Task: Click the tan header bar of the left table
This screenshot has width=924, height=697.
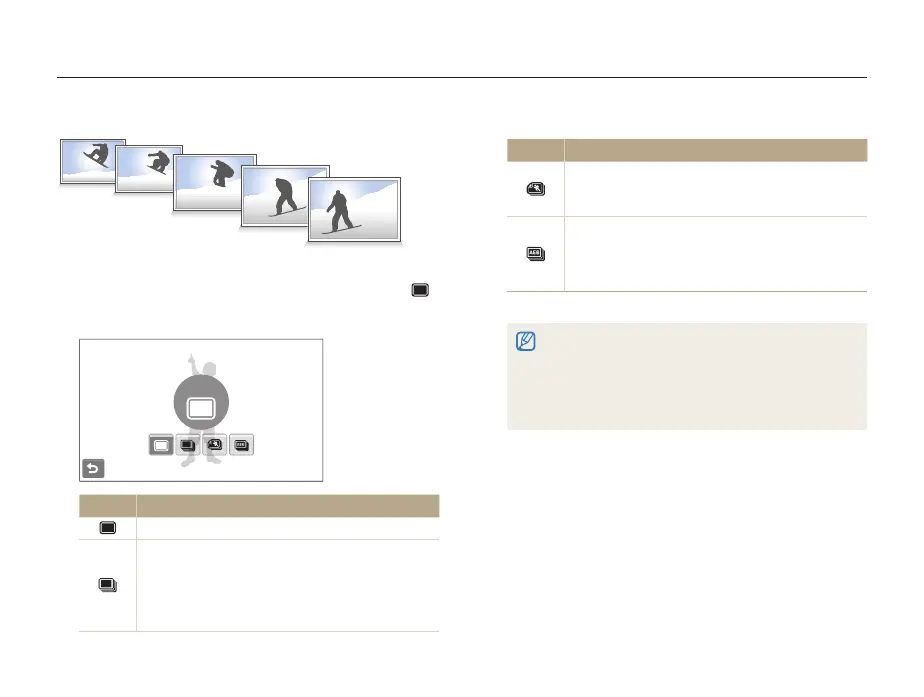Action: (x=259, y=505)
